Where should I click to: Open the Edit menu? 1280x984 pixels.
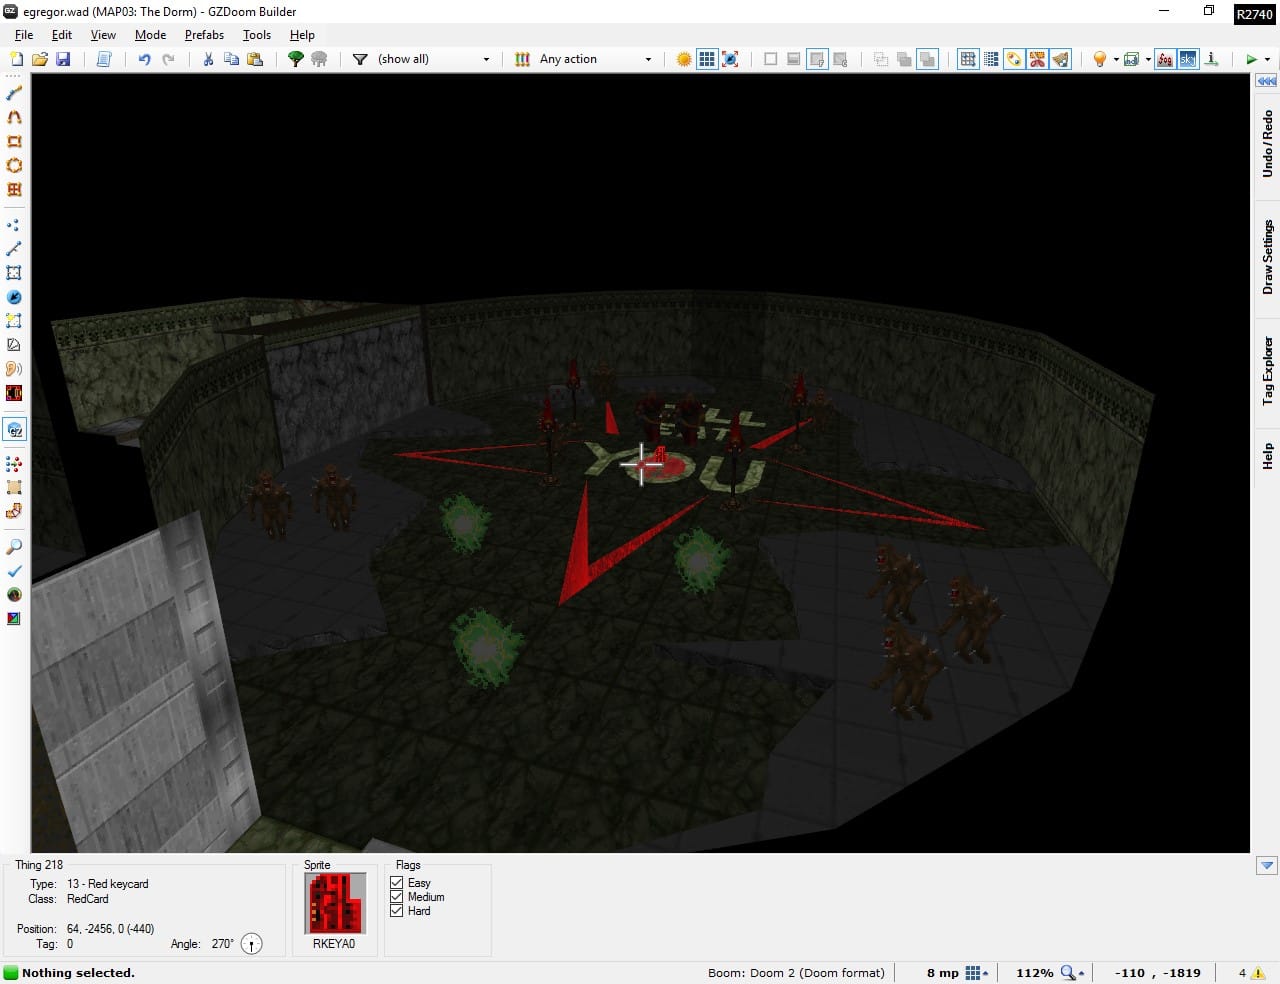pos(62,34)
